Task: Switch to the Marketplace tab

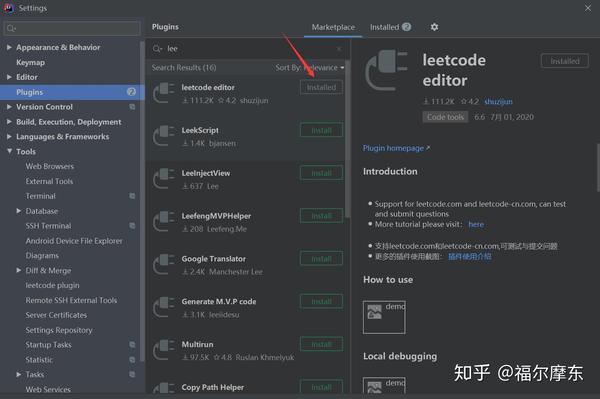Action: [333, 27]
